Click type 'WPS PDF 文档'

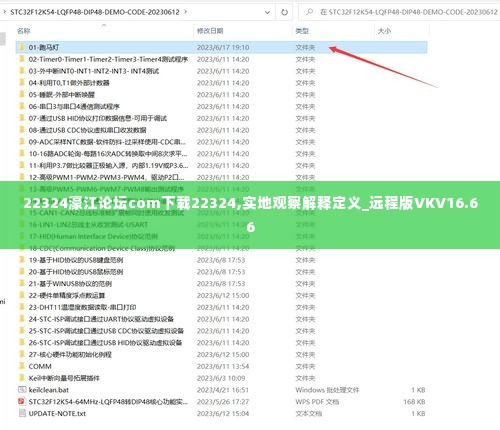click(x=317, y=402)
